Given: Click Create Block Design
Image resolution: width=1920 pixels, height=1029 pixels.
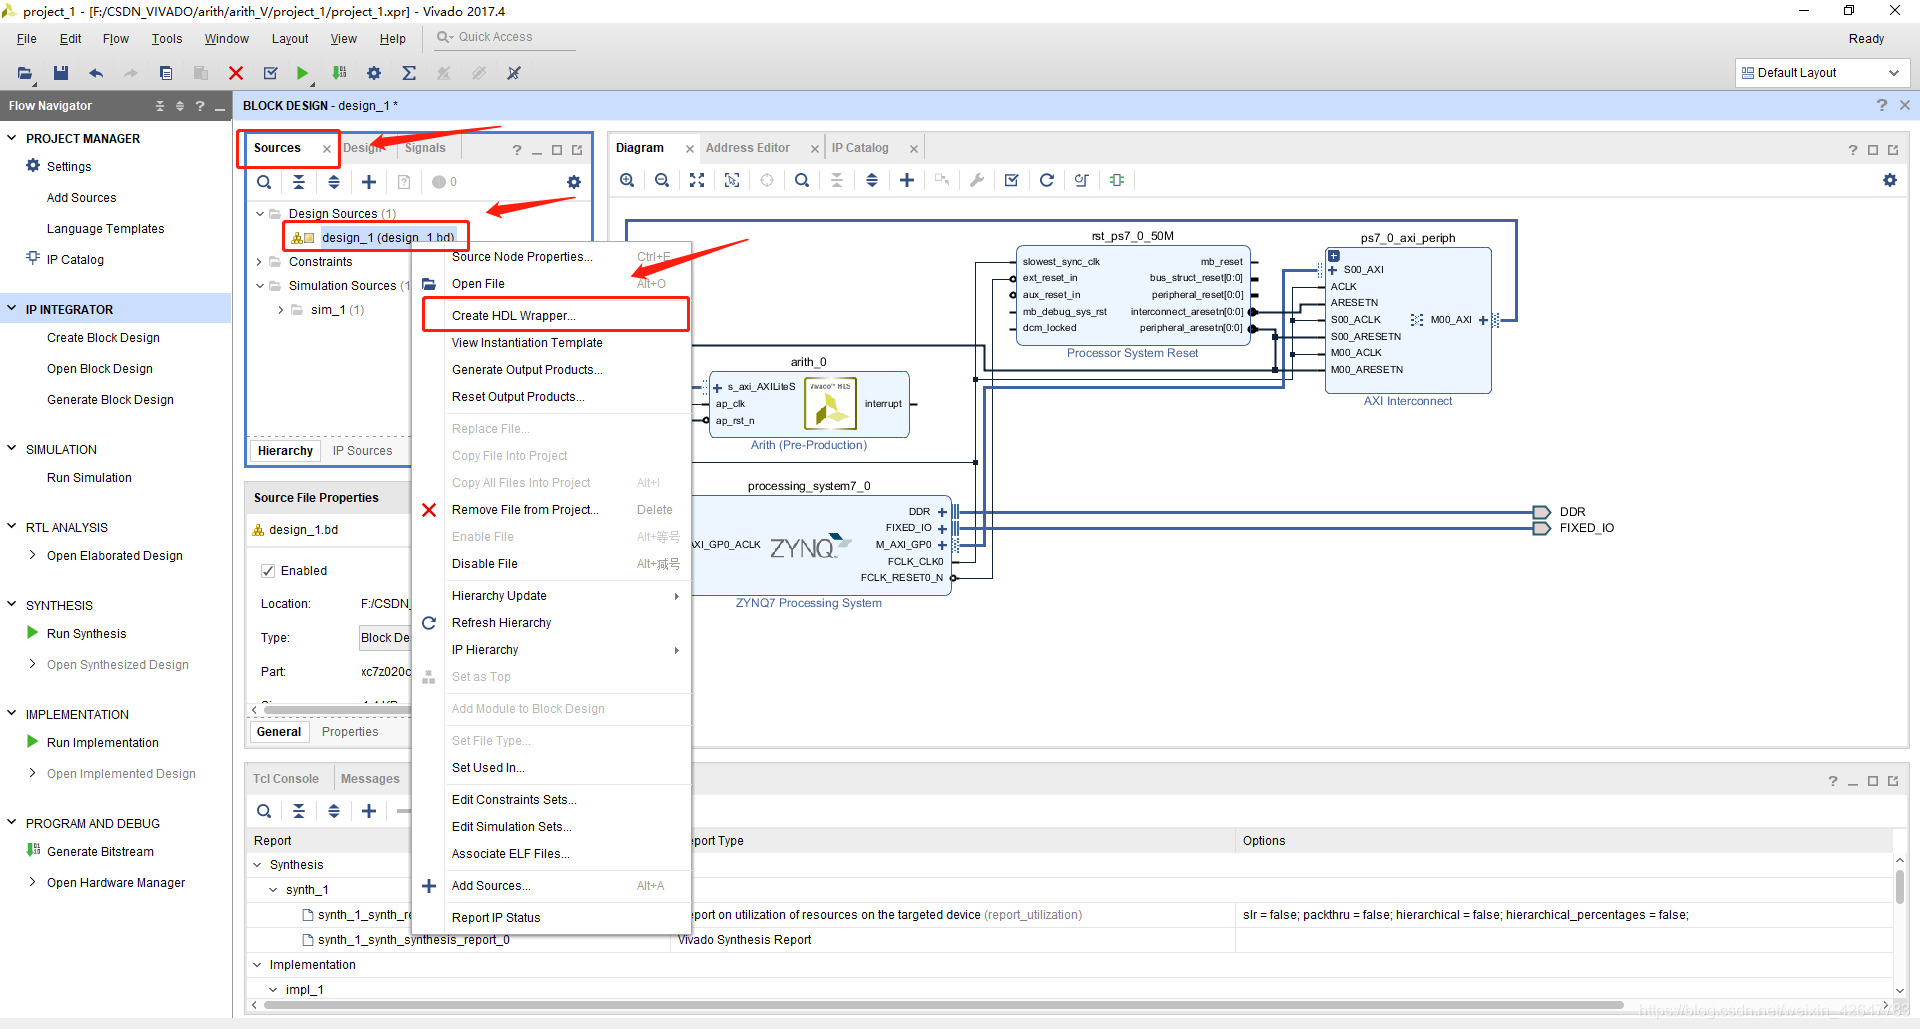Looking at the screenshot, I should [x=103, y=338].
